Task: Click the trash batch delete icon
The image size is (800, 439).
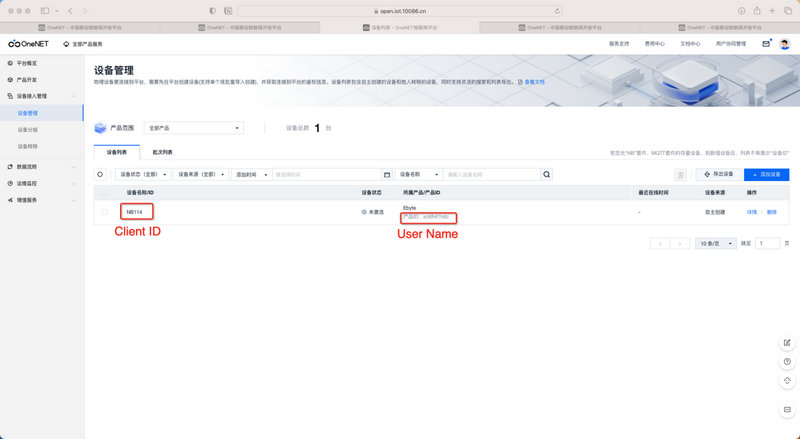Action: click(680, 175)
